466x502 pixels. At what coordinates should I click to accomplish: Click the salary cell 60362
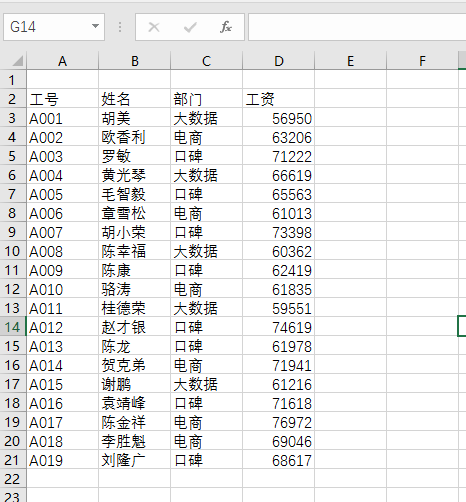(x=279, y=250)
